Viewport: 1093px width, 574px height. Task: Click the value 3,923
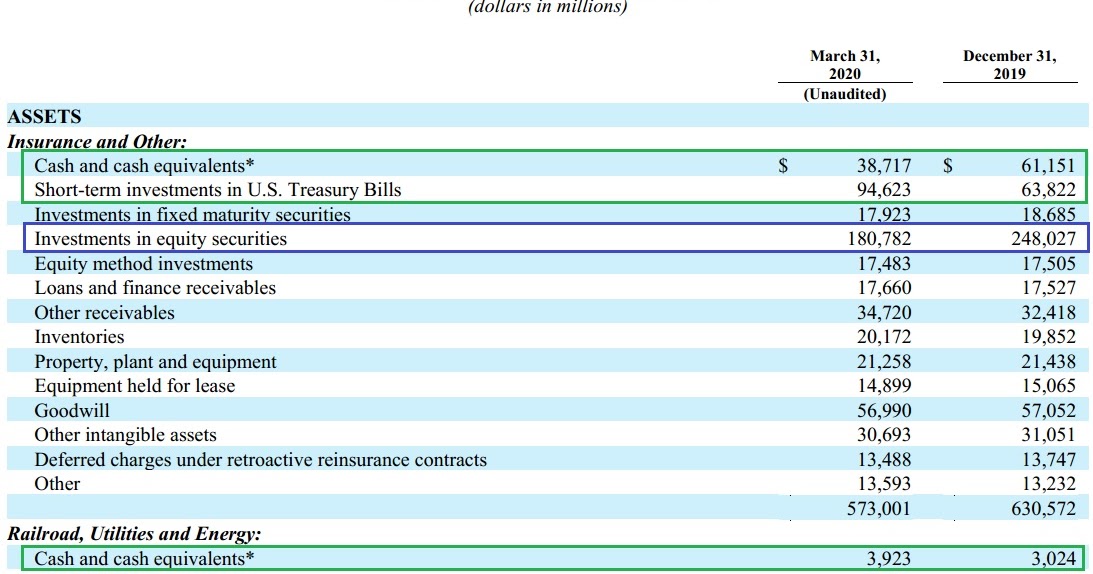(889, 559)
